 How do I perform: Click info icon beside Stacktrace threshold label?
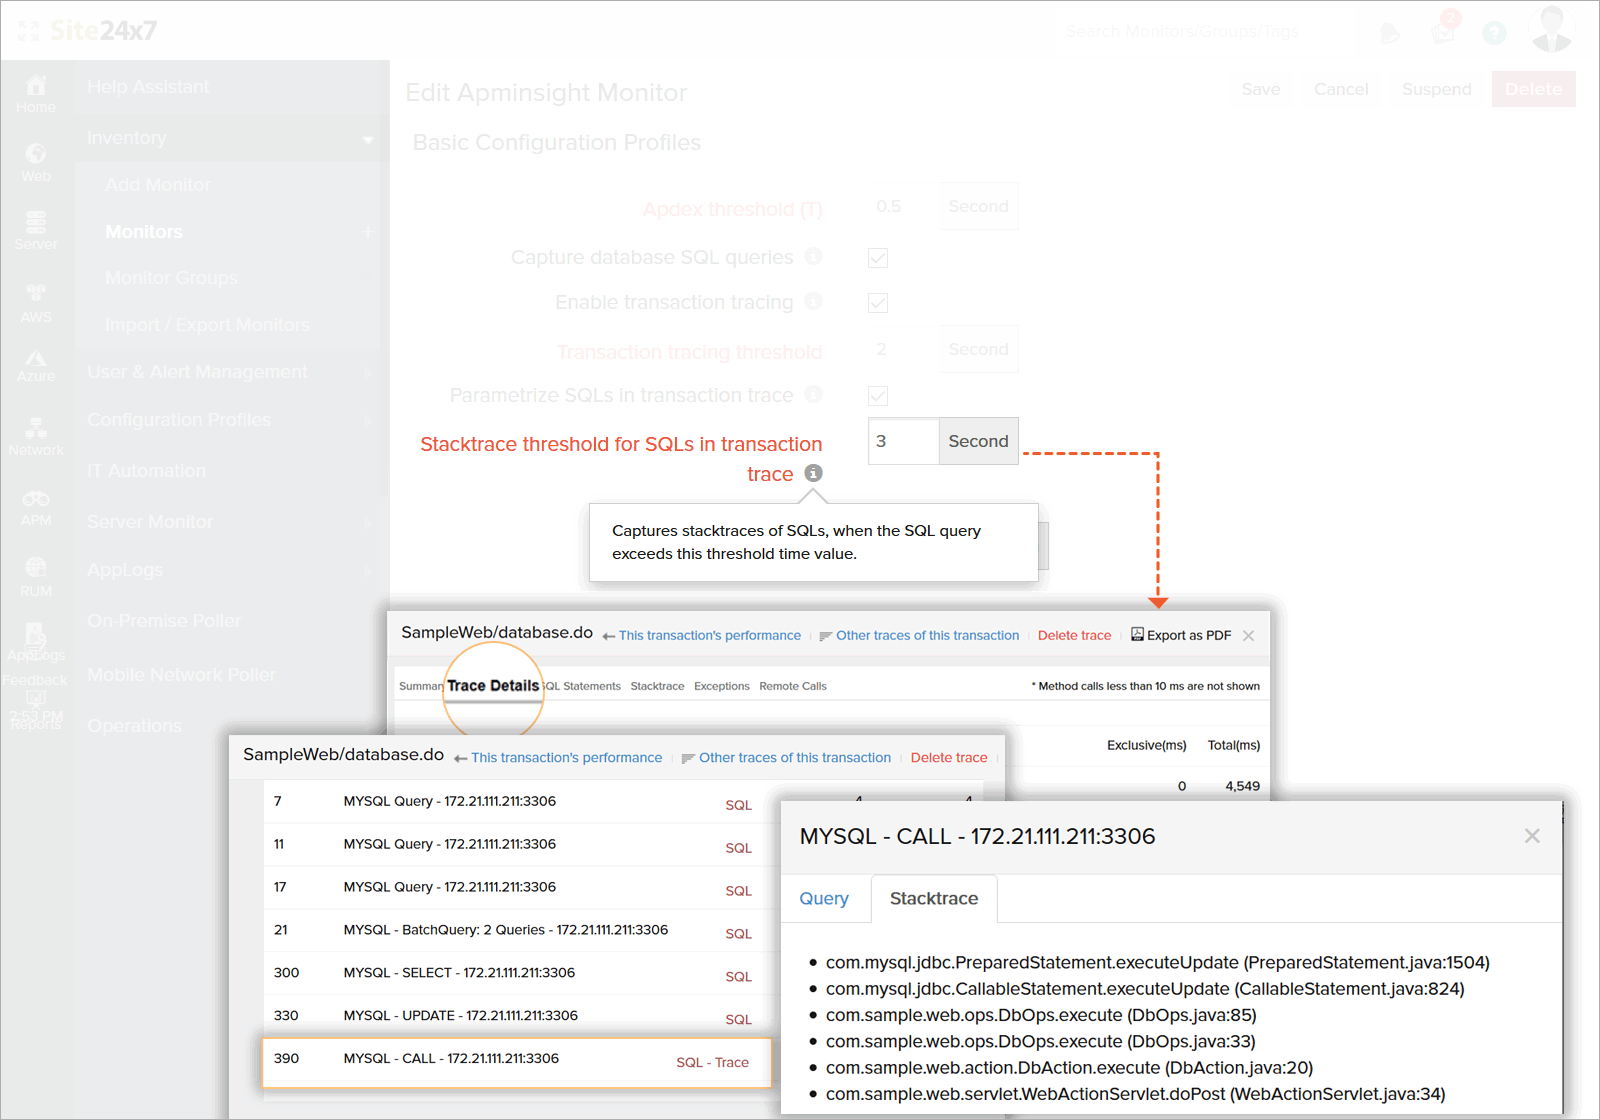click(814, 473)
